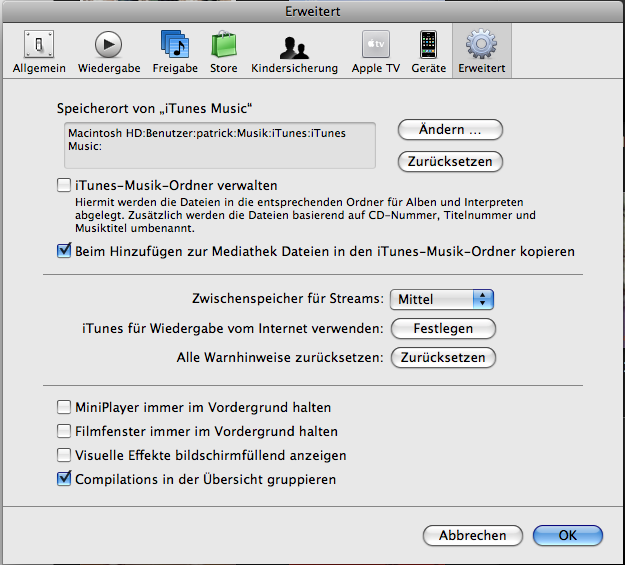Open the Allgemein preferences switch icon
The height and width of the screenshot is (565, 625).
[39, 44]
